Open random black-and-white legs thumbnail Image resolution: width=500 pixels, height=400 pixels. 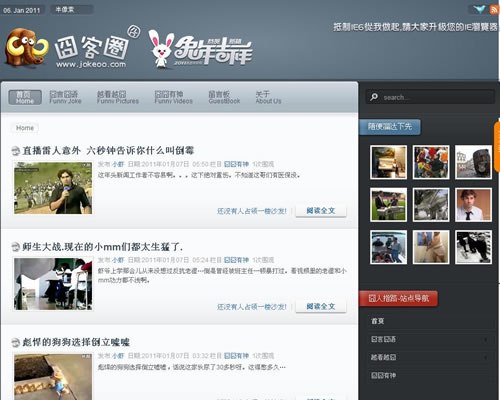coord(473,247)
